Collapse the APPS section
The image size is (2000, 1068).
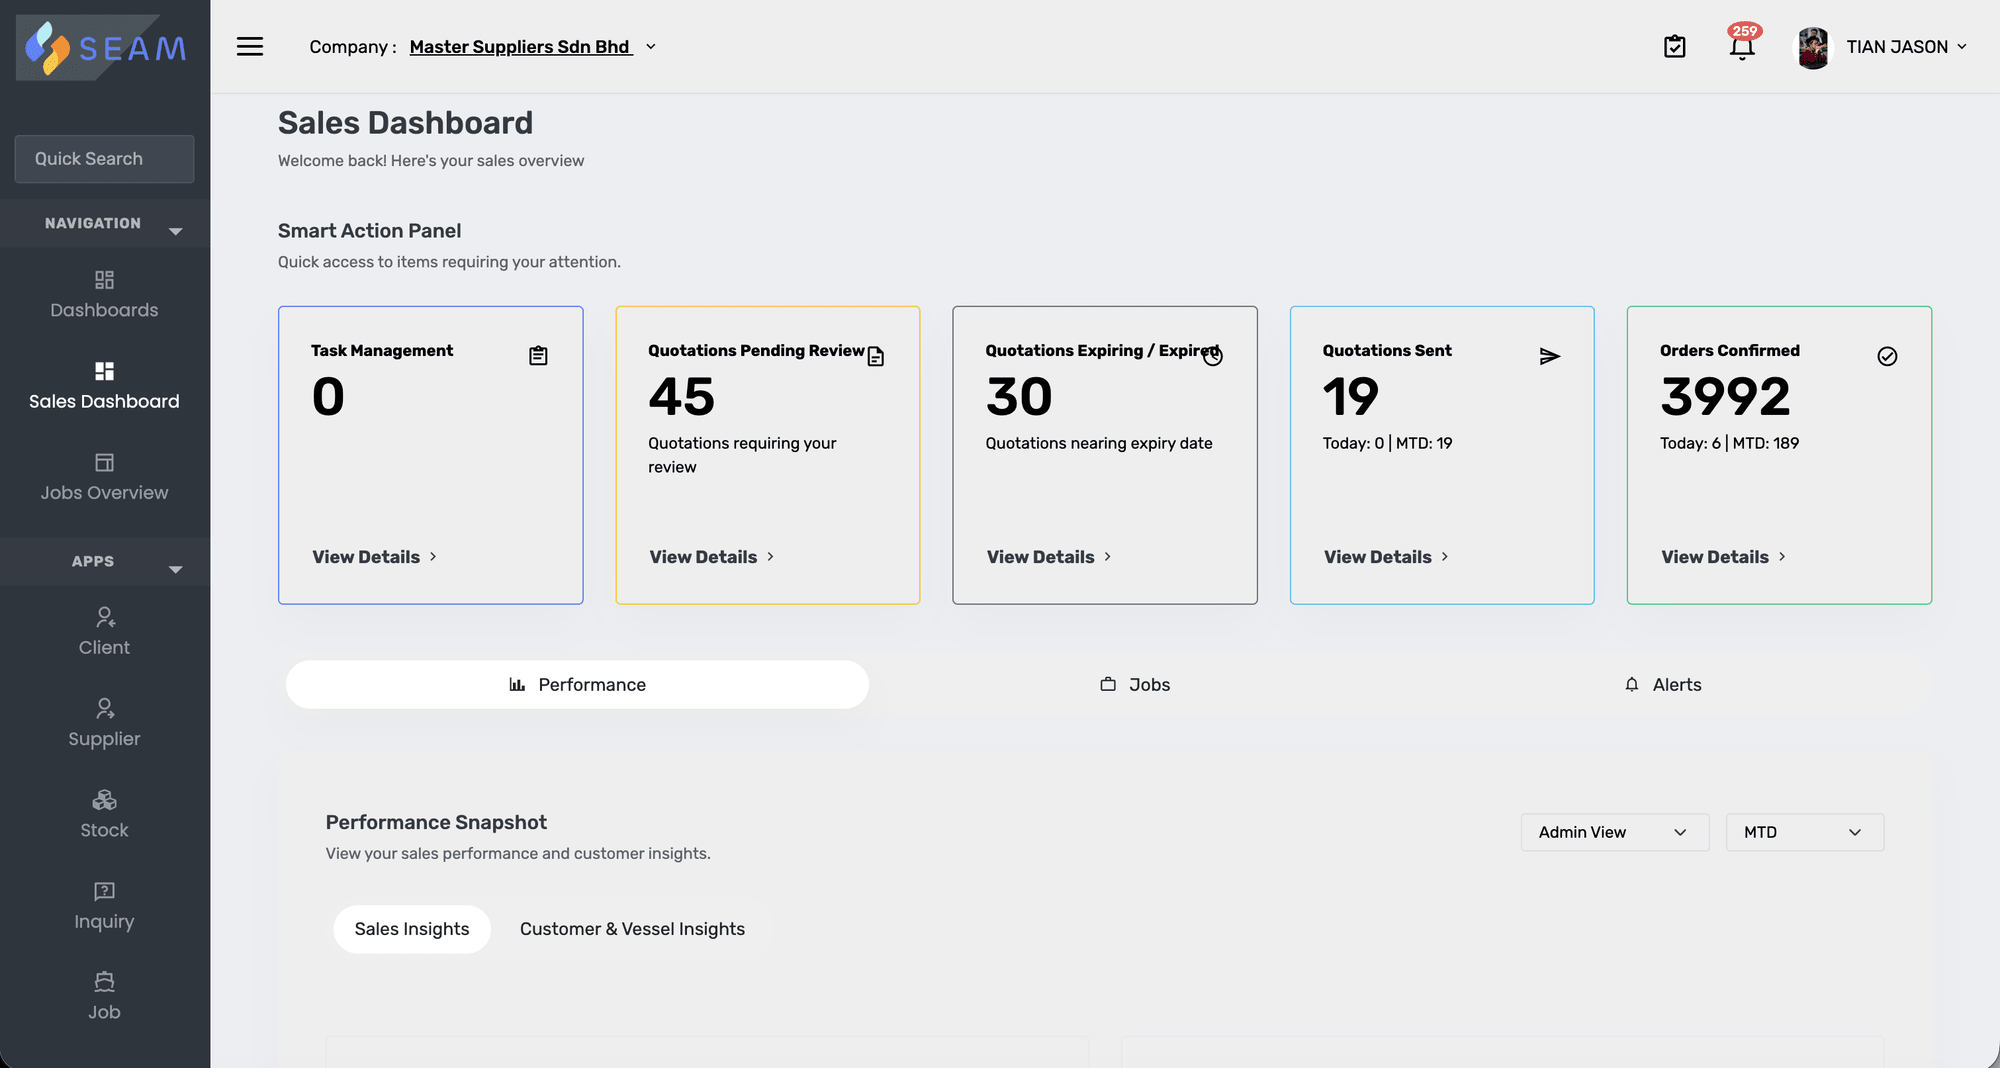coord(105,562)
